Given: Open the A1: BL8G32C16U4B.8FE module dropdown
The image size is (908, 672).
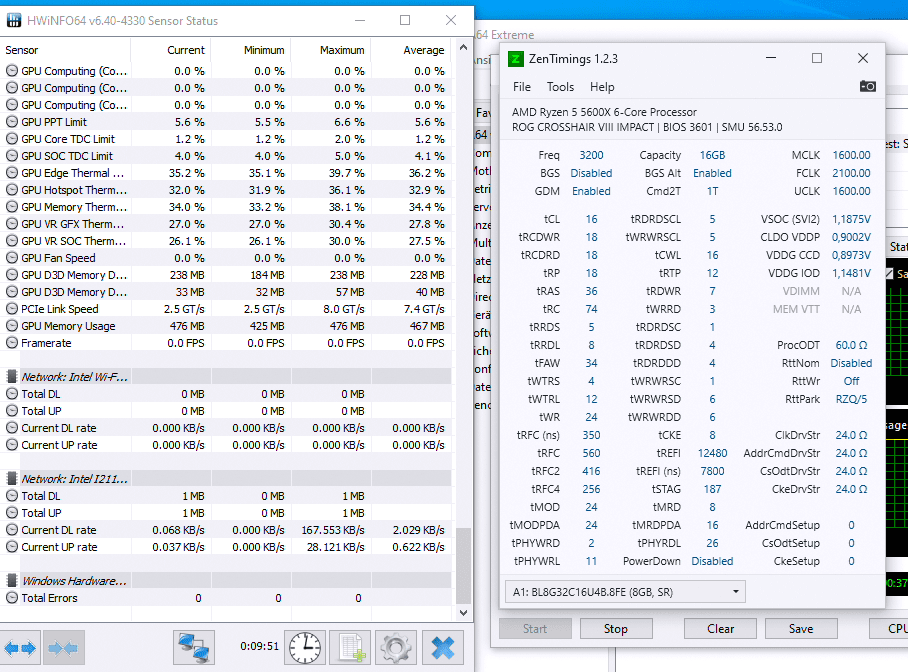Looking at the screenshot, I should [625, 592].
